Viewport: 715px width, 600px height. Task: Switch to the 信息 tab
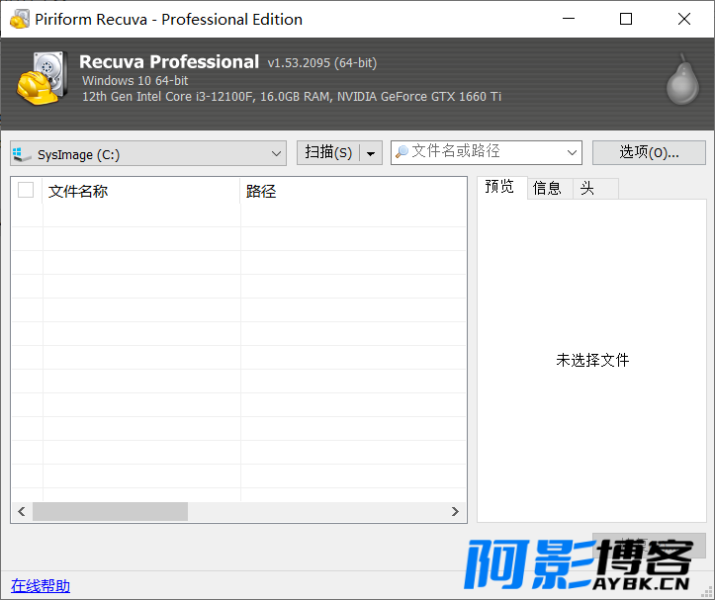point(547,188)
